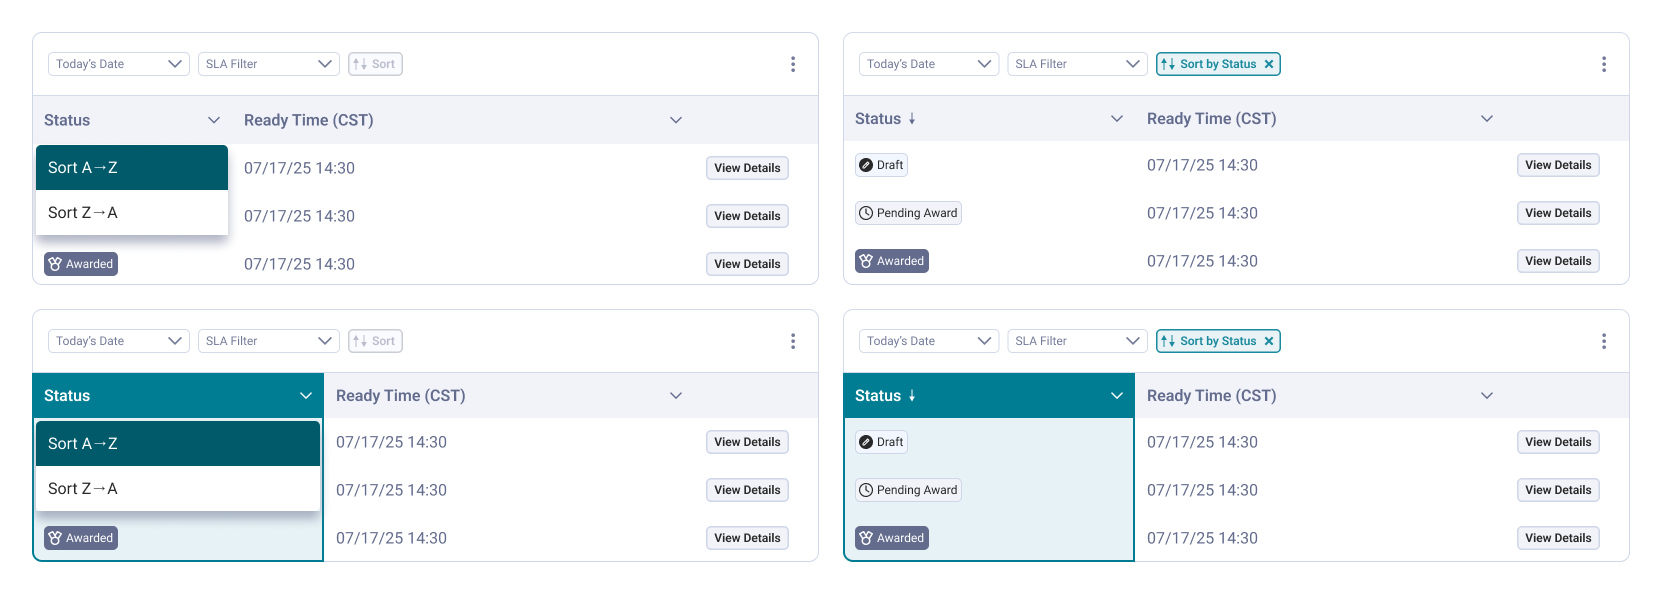View Details for Draft row in highlighted column panel

coord(1558,442)
